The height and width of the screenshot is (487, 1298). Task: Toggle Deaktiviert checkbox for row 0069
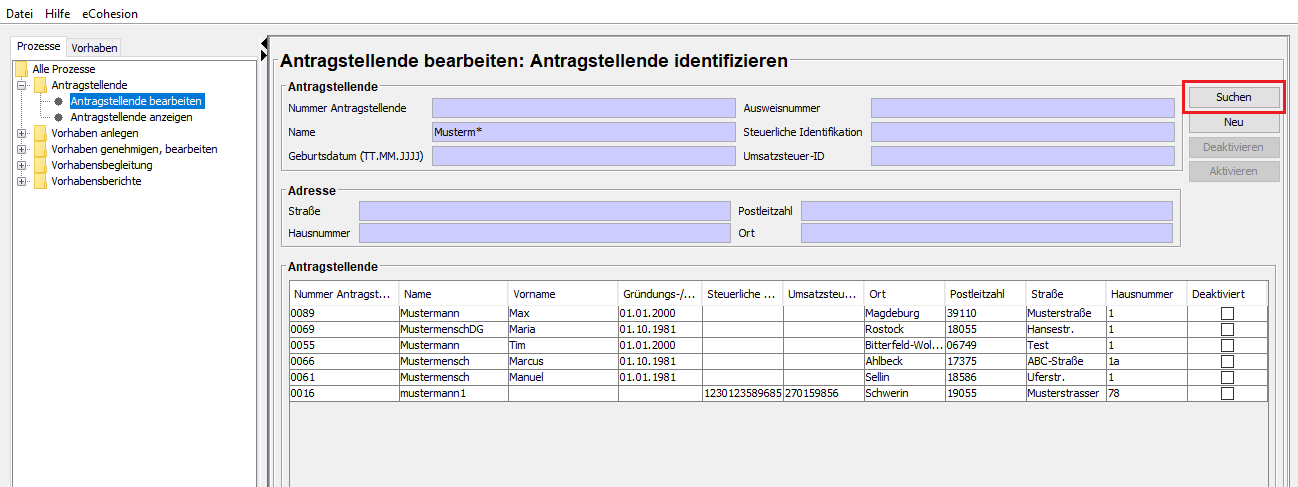pyautogui.click(x=1227, y=330)
